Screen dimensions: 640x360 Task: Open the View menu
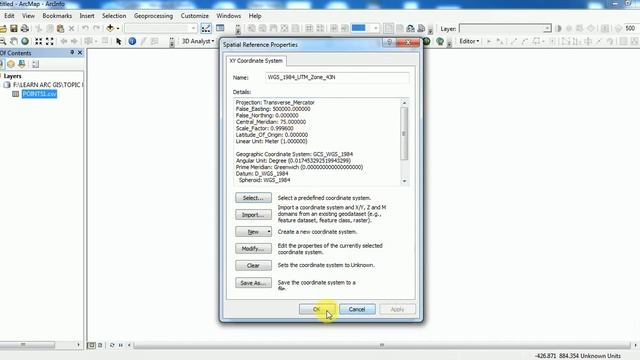point(28,16)
